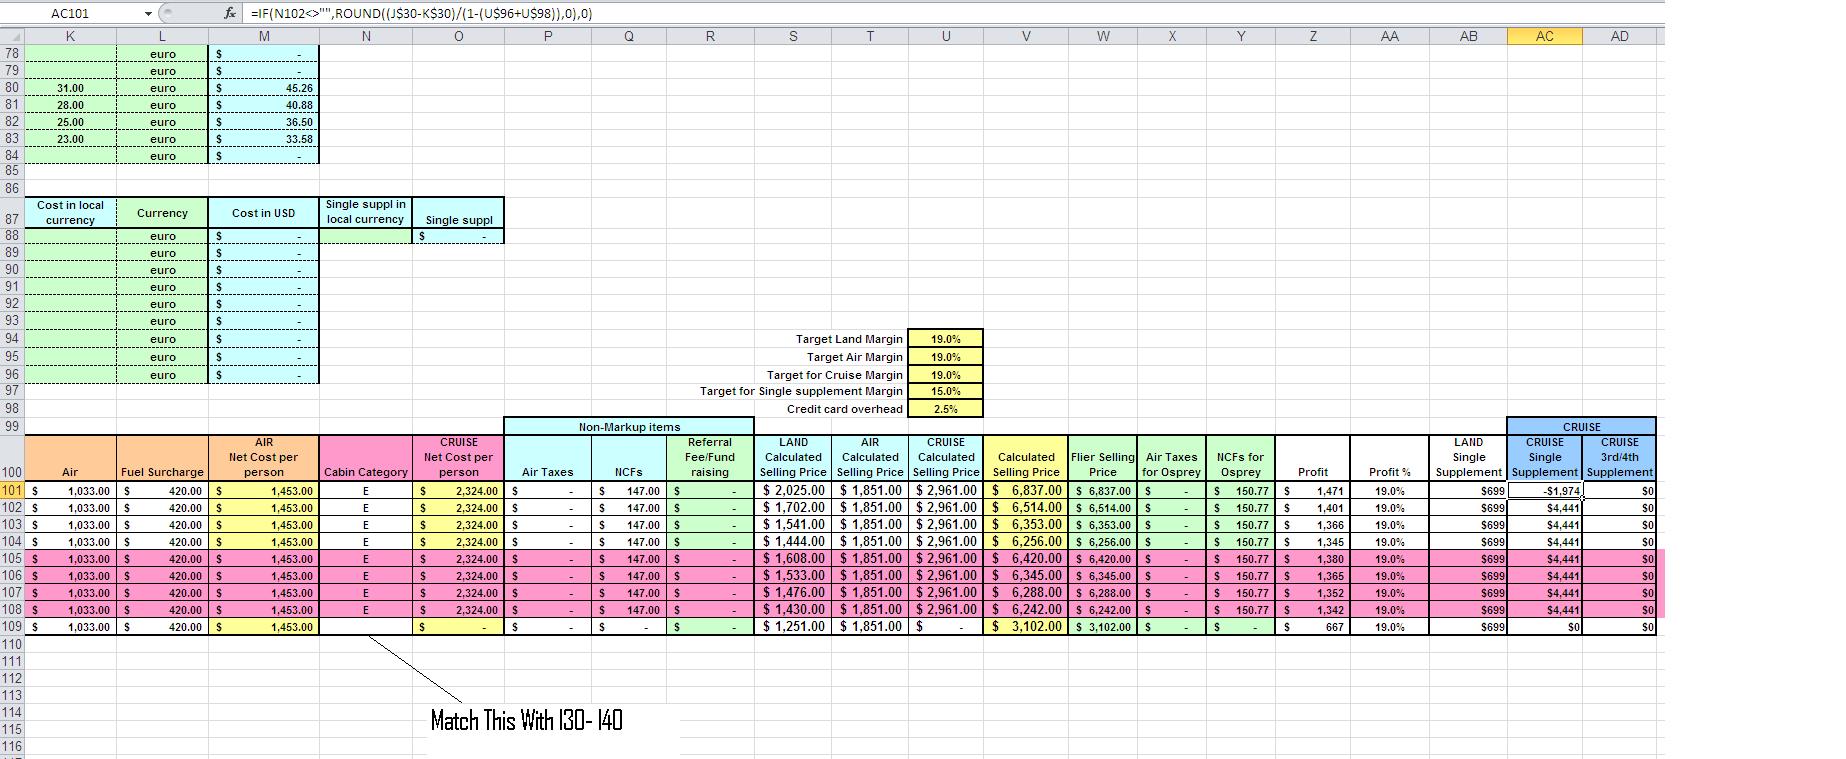Select column AA header
The image size is (1846, 759).
coord(1389,36)
